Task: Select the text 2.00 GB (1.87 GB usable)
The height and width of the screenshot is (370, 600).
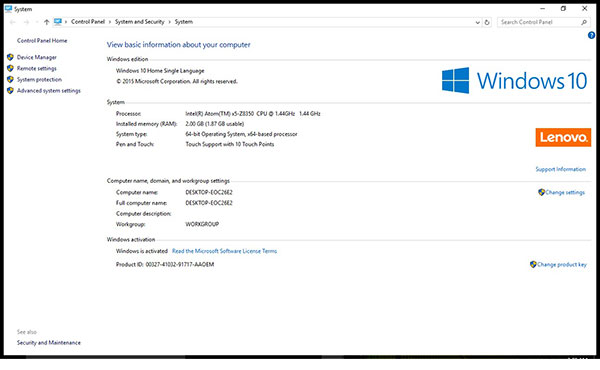Action: pyautogui.click(x=215, y=124)
